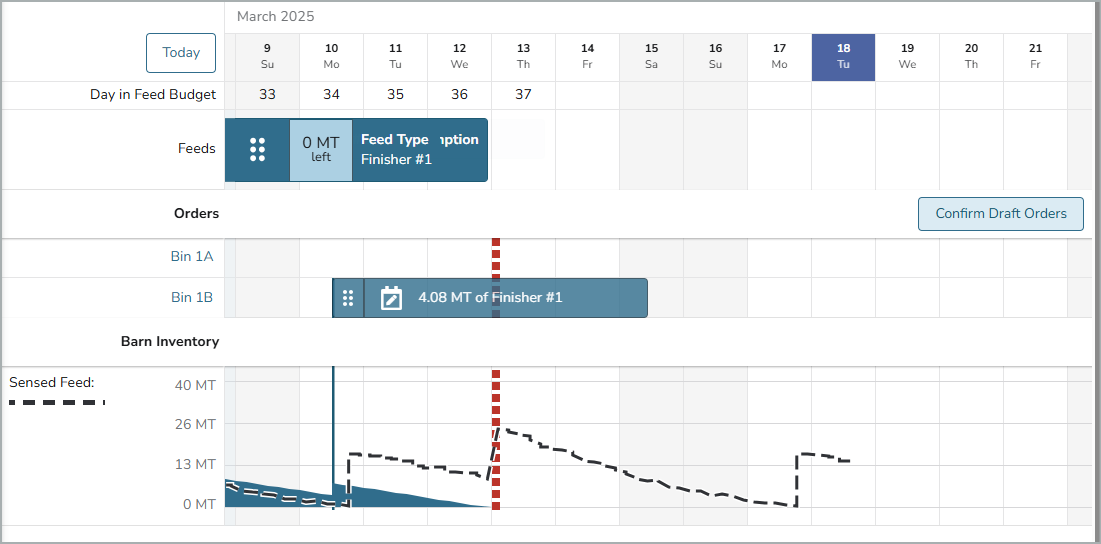This screenshot has height=544, width=1101.
Task: Open the Bin 1A link
Action: click(191, 257)
